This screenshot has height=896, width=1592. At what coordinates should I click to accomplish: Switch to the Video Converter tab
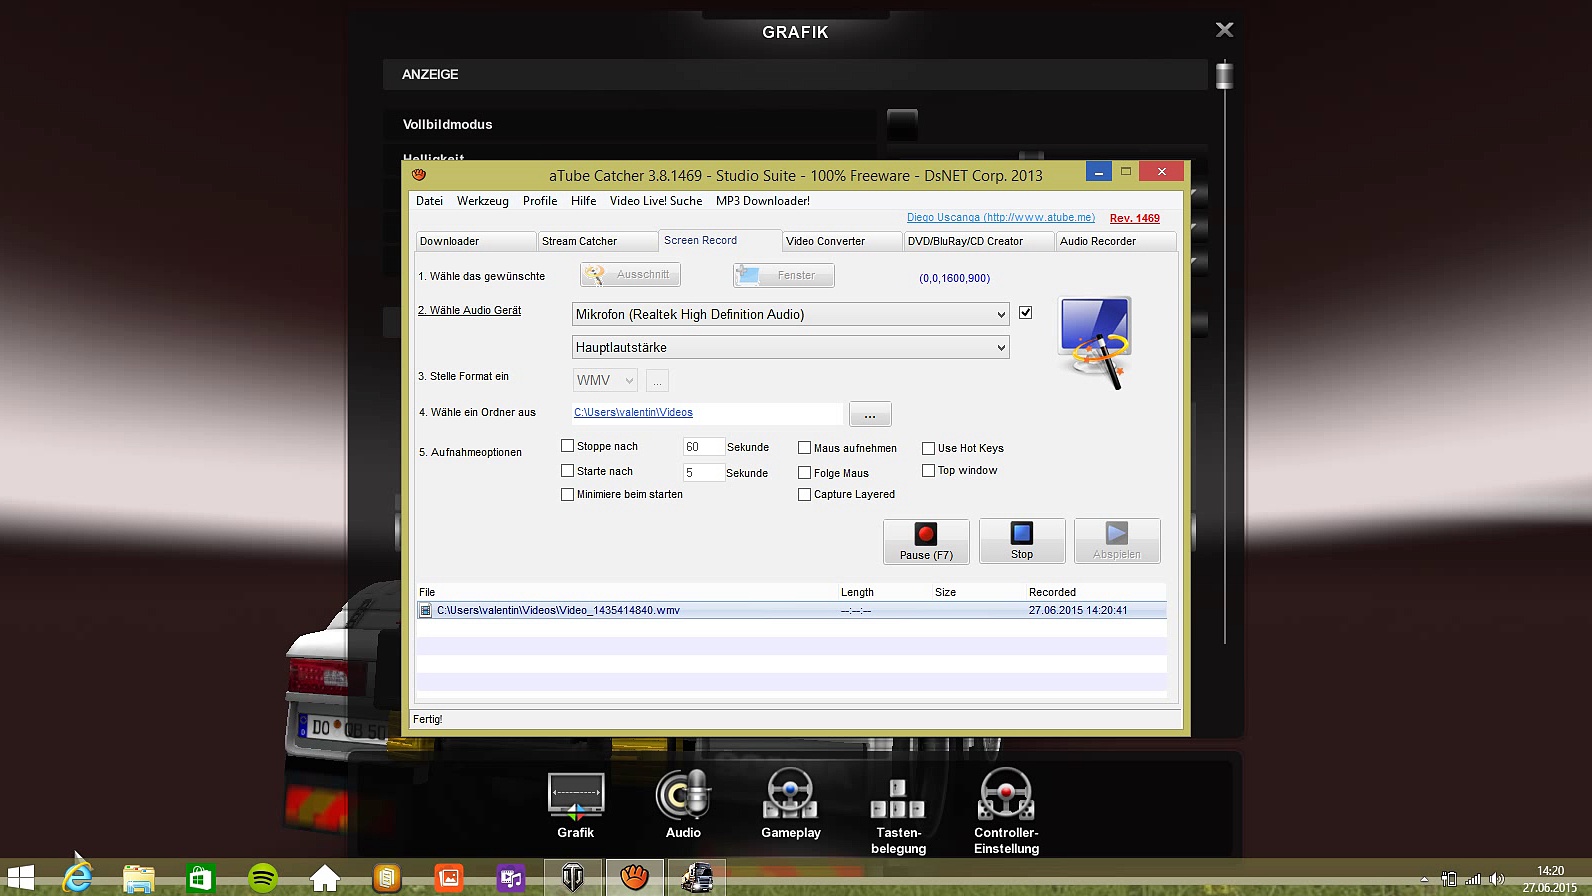[840, 241]
